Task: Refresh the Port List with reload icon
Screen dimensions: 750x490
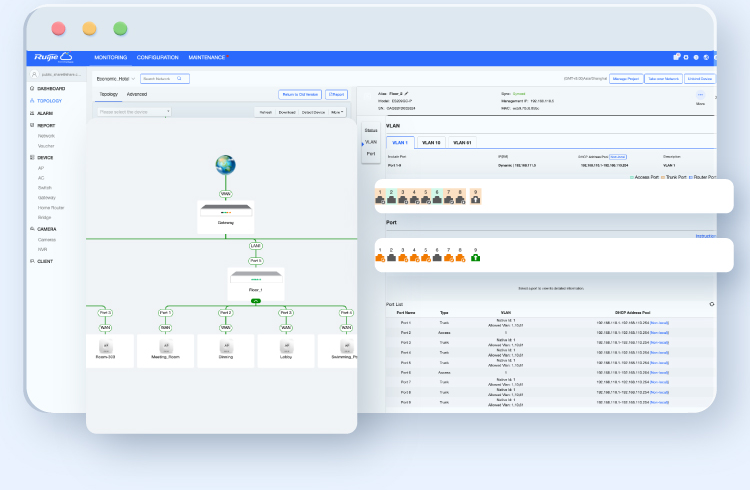Action: coord(711,303)
